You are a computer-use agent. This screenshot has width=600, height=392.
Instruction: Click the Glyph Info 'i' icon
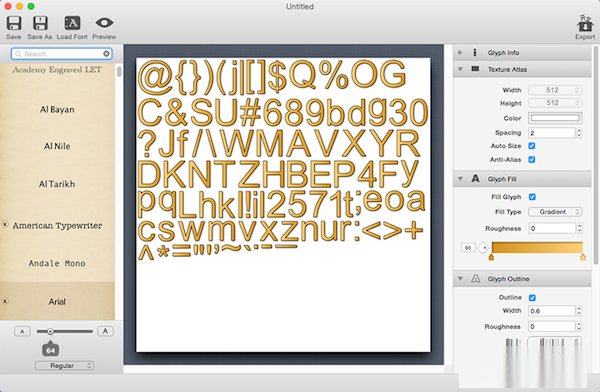click(475, 52)
